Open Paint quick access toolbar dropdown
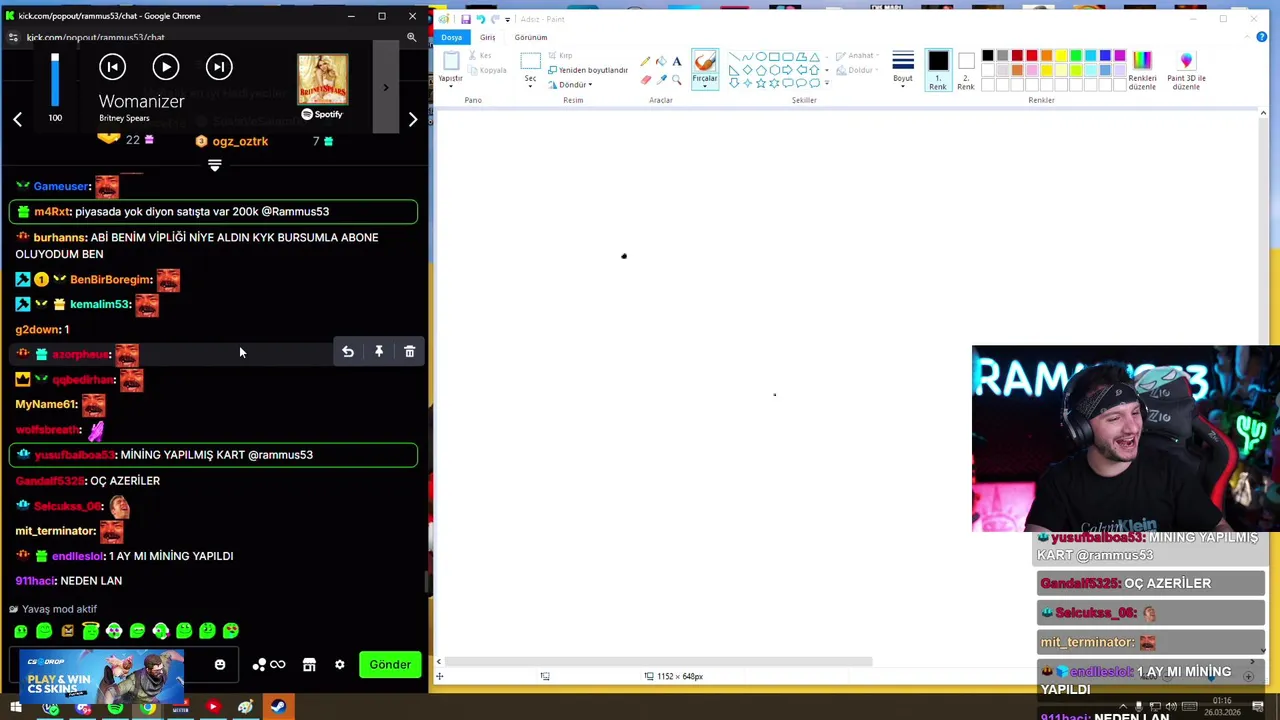This screenshot has width=1280, height=720. [x=508, y=19]
